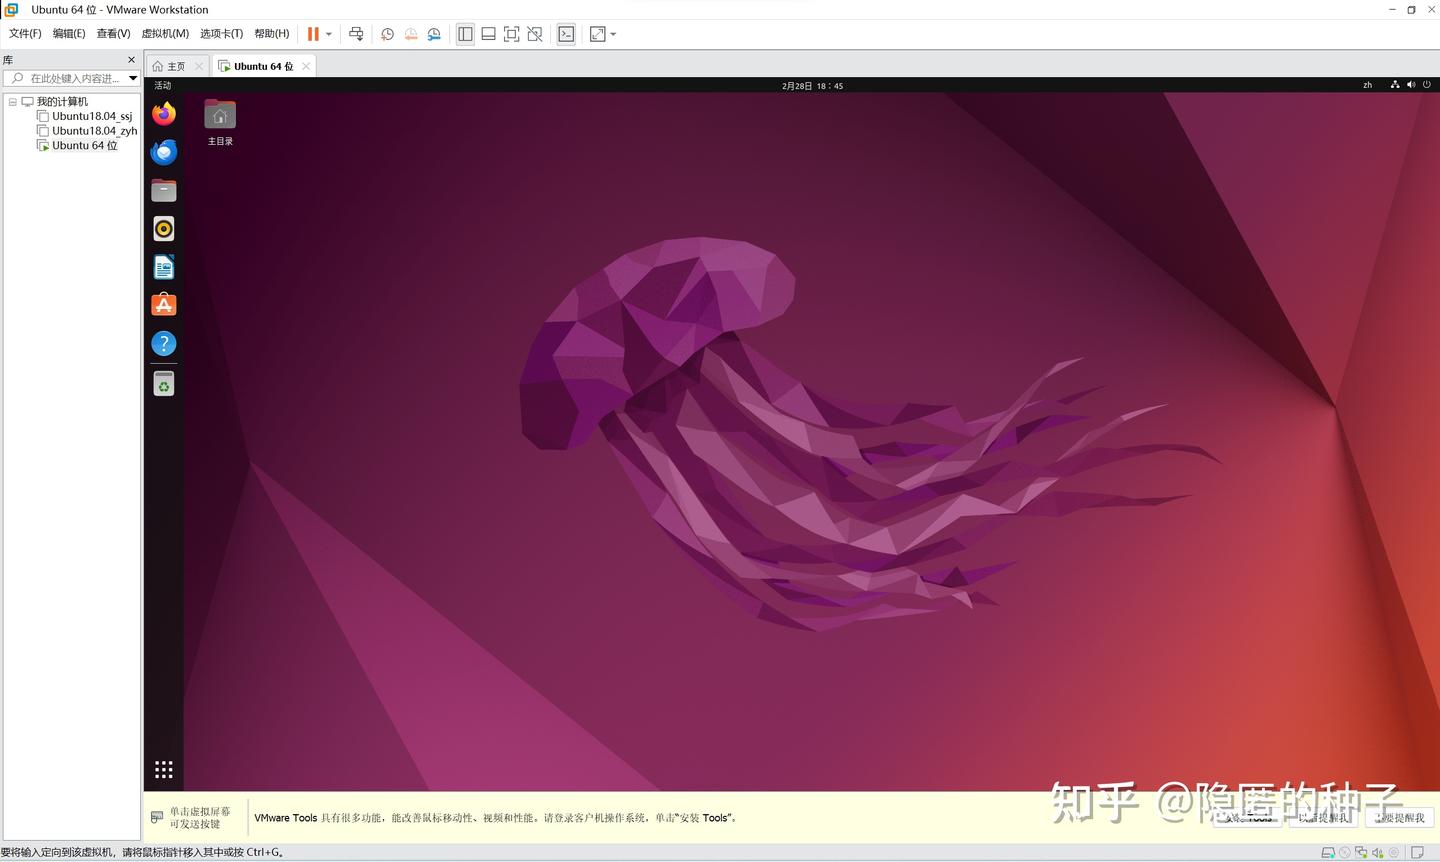Click the volume icon in Ubuntu's top bar
Screen dimensions: 1440x862
pos(1411,85)
